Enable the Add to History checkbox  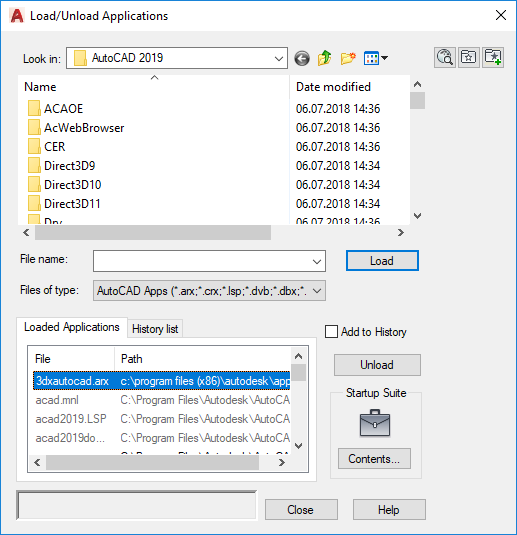pos(331,332)
